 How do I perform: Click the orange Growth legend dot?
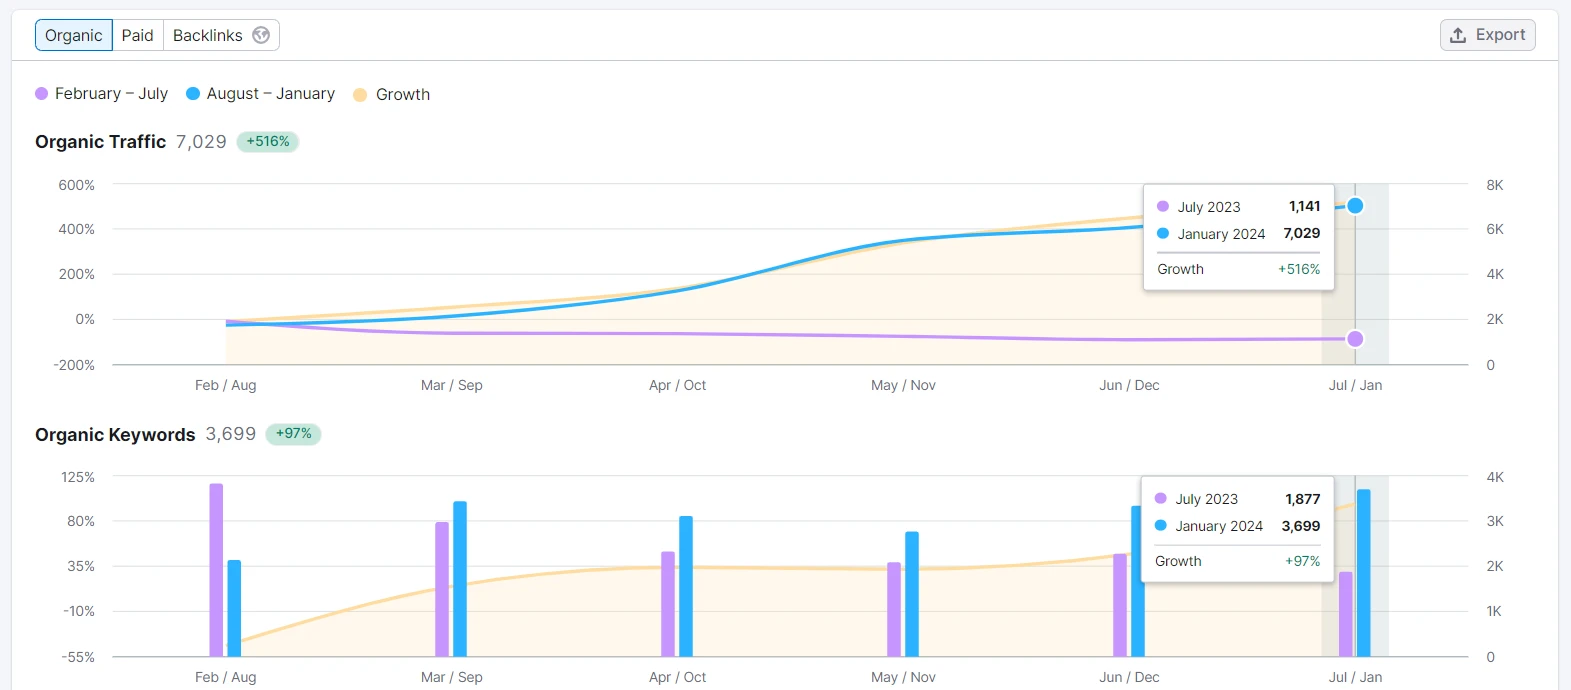[360, 95]
